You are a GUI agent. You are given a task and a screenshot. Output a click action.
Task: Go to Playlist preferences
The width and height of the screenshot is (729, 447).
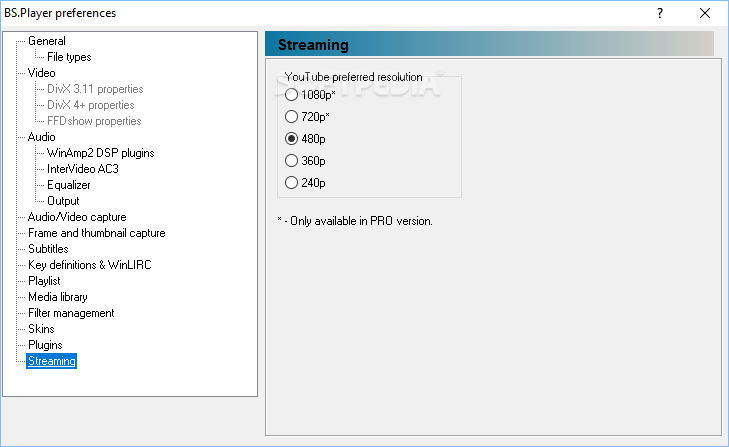[44, 281]
